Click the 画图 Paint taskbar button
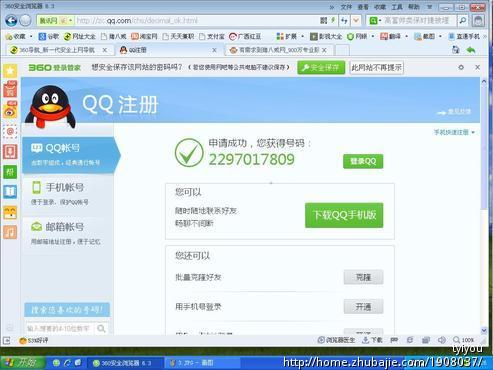This screenshot has height=370, width=493. (202, 363)
